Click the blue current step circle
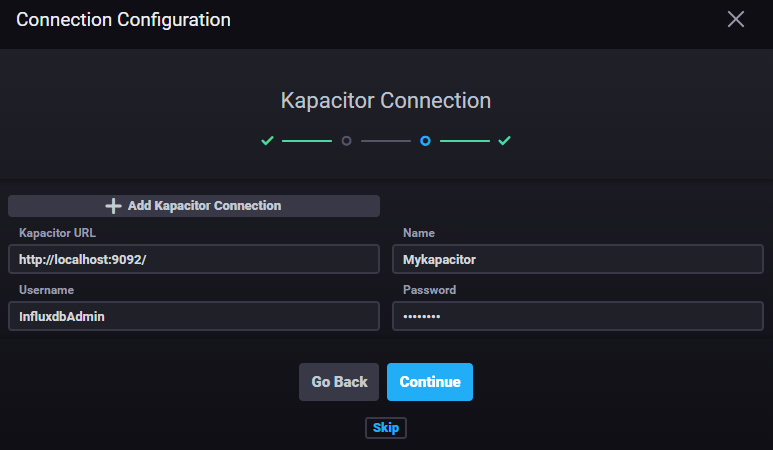773x450 pixels. pyautogui.click(x=425, y=141)
